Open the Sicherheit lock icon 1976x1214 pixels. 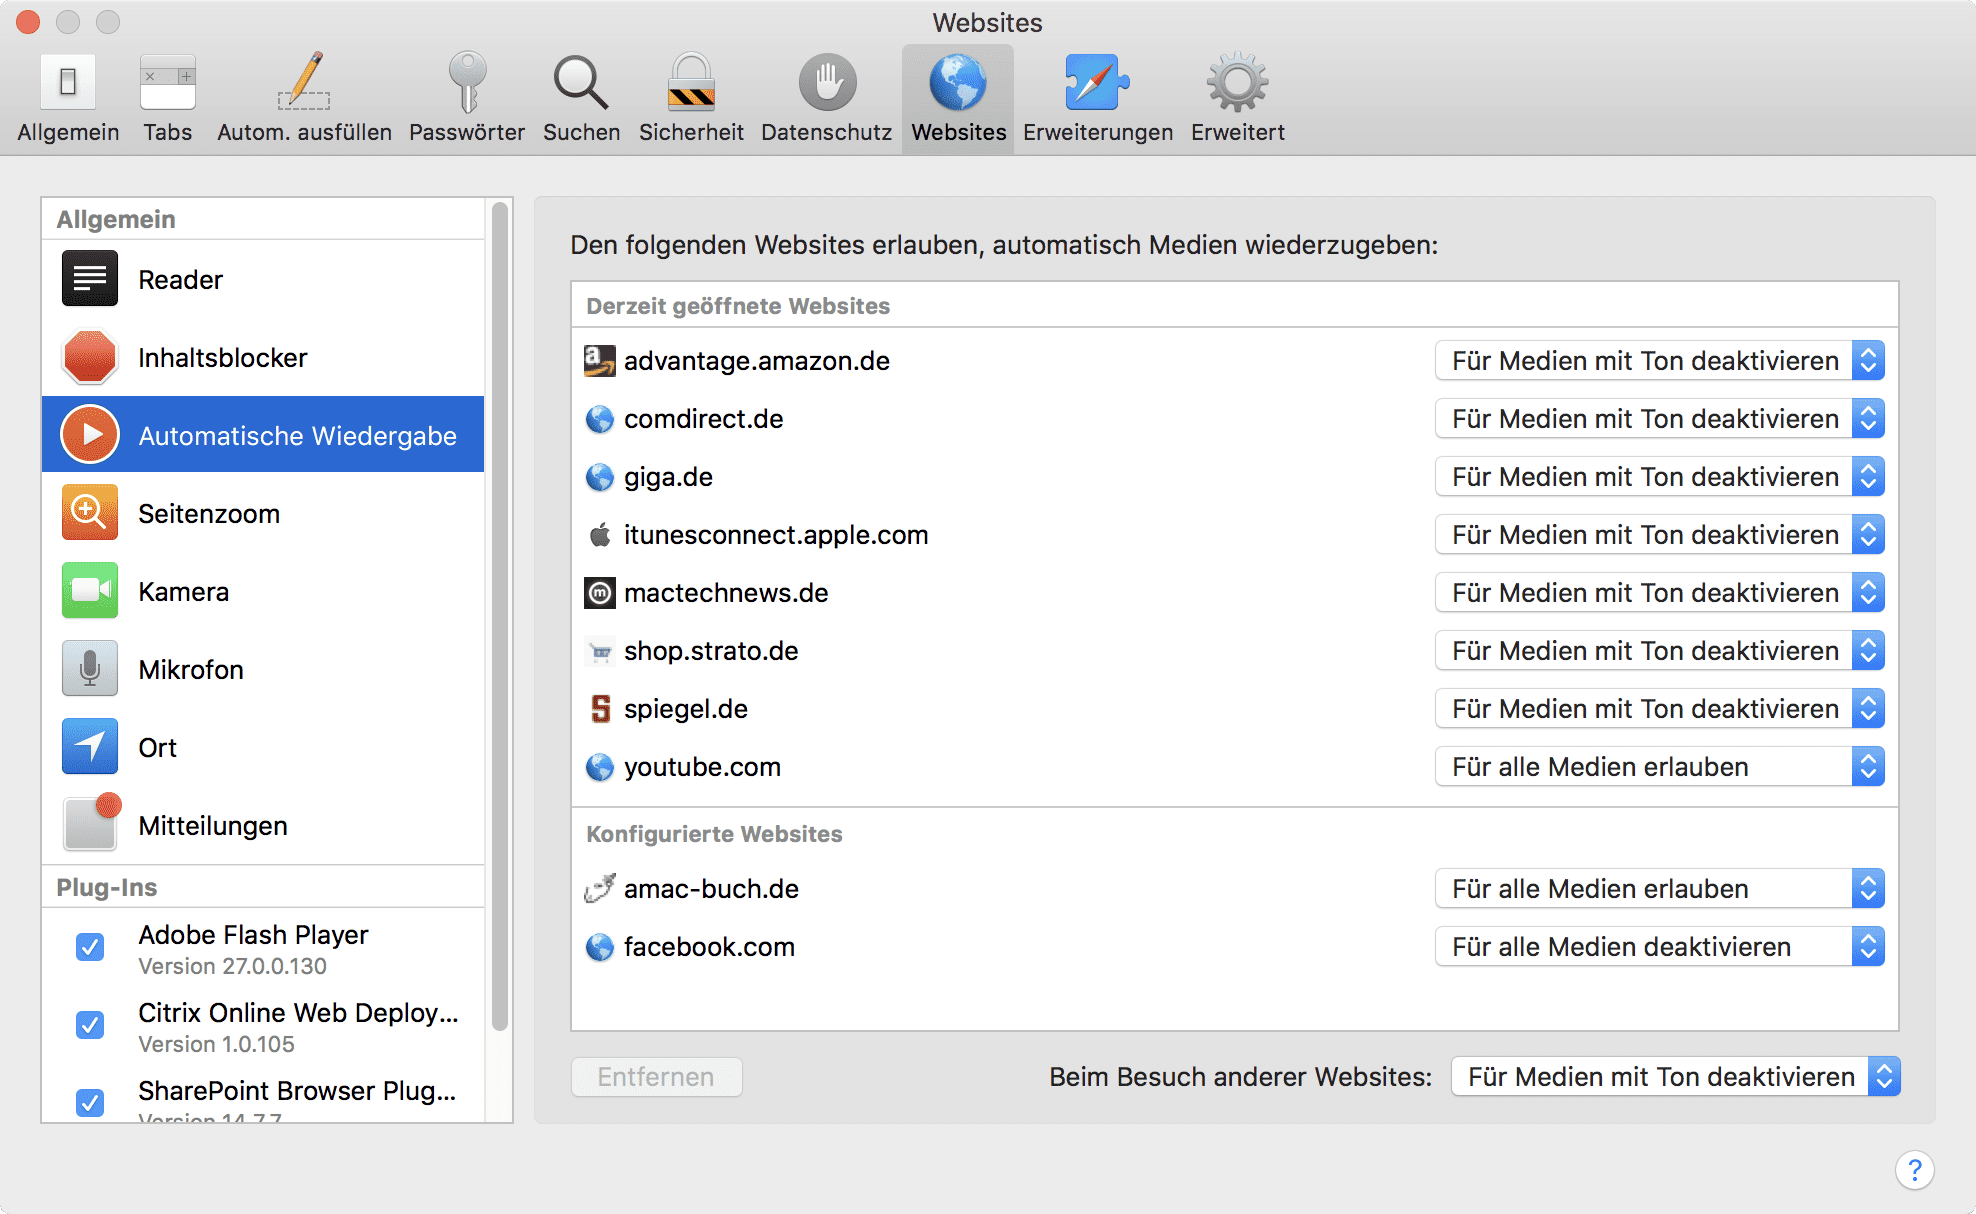[691, 82]
